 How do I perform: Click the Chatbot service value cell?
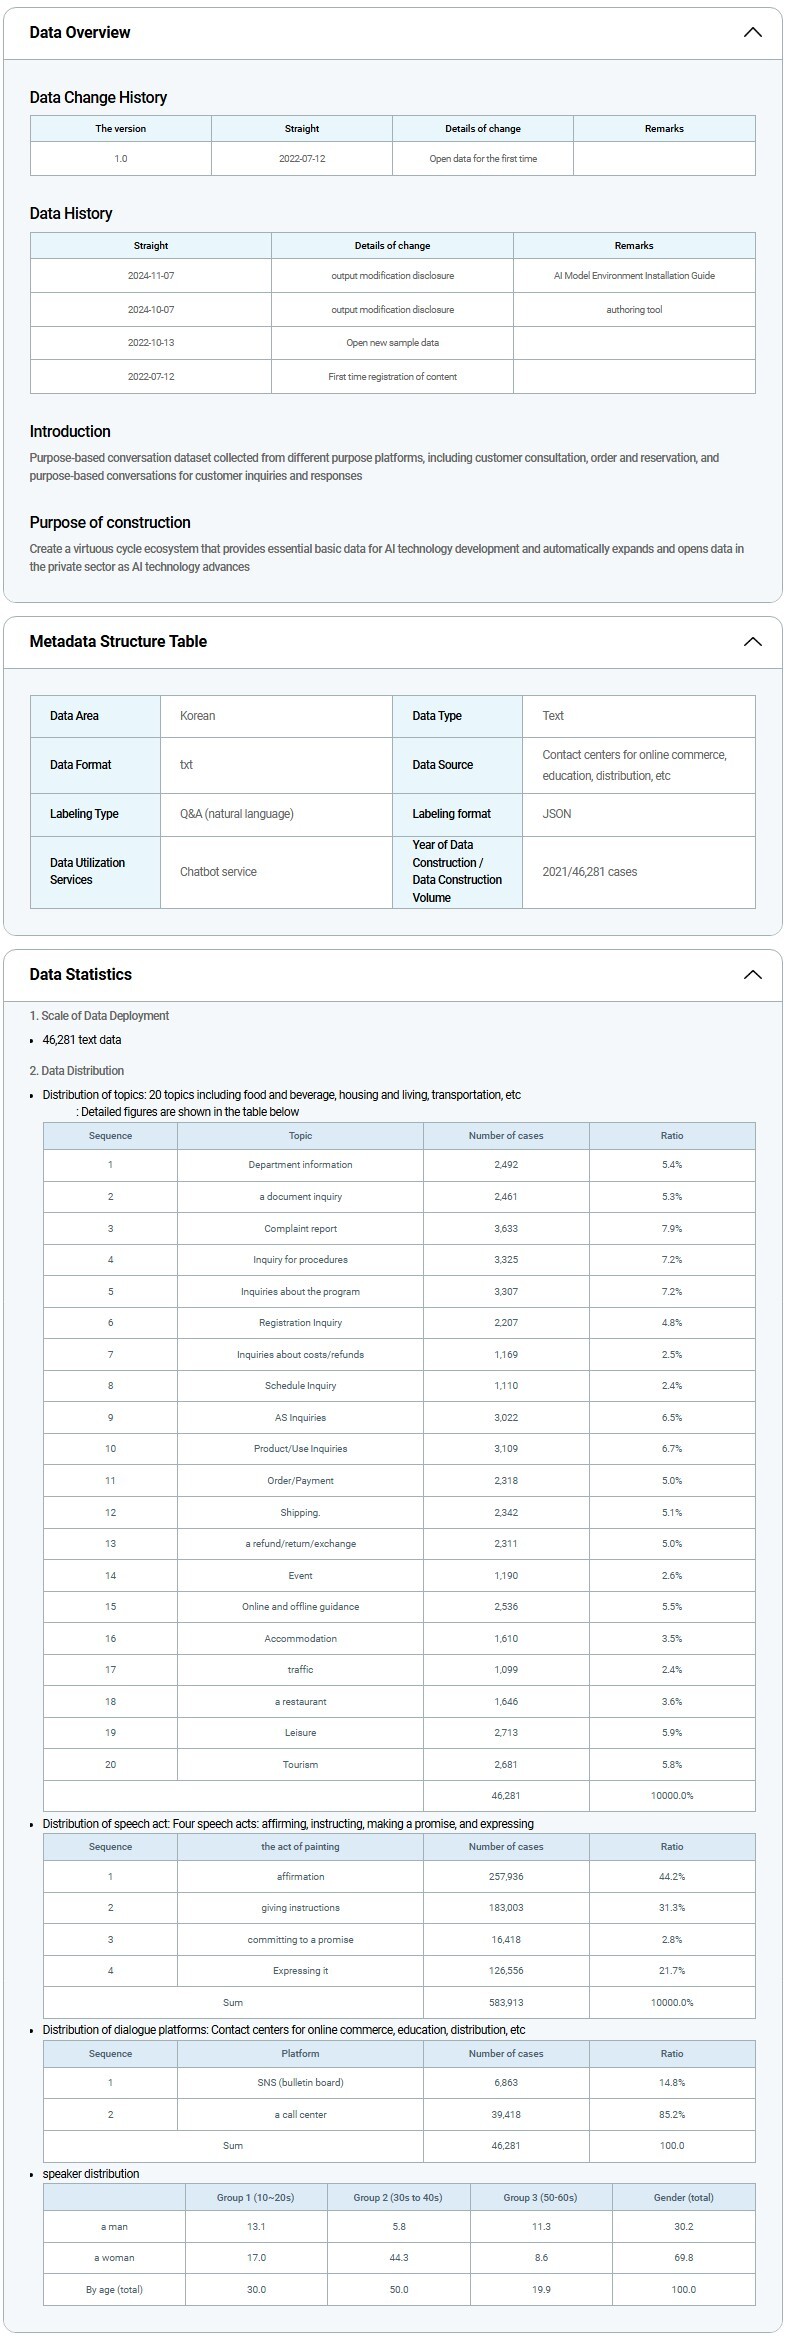pyautogui.click(x=218, y=872)
